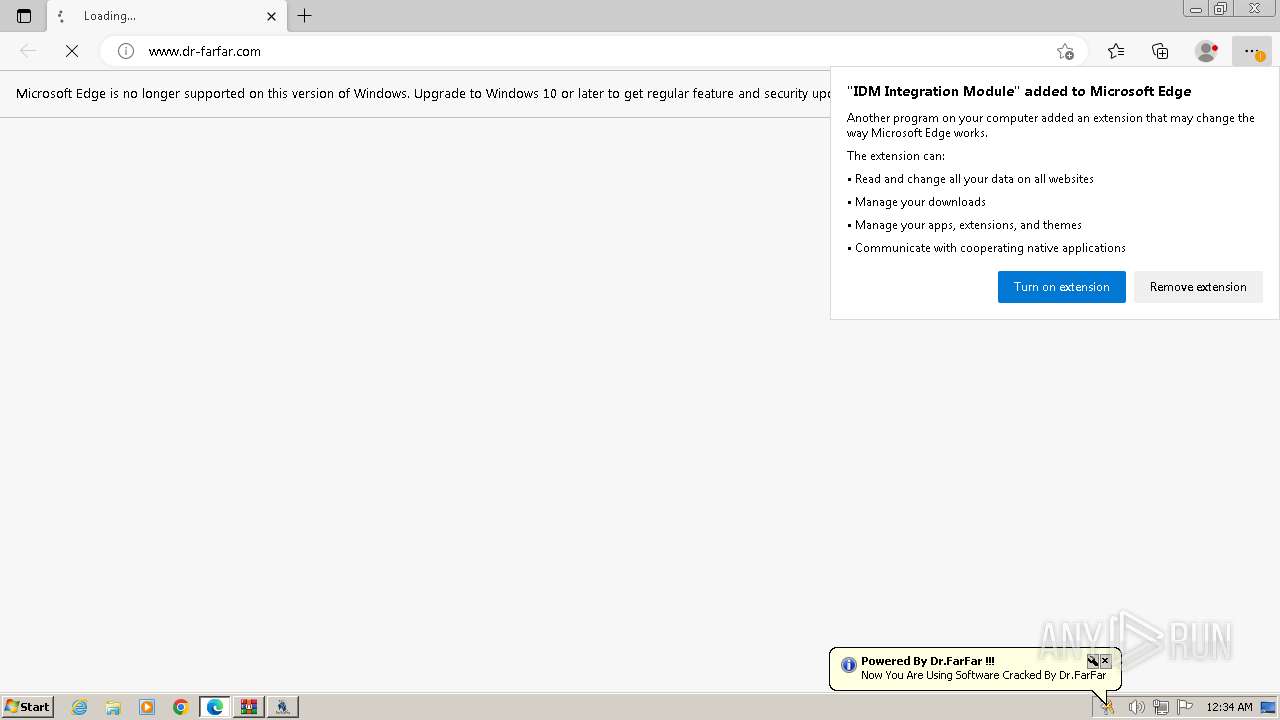Click the Edge unsupported Windows notice
Image resolution: width=1280 pixels, height=720 pixels.
[x=424, y=94]
